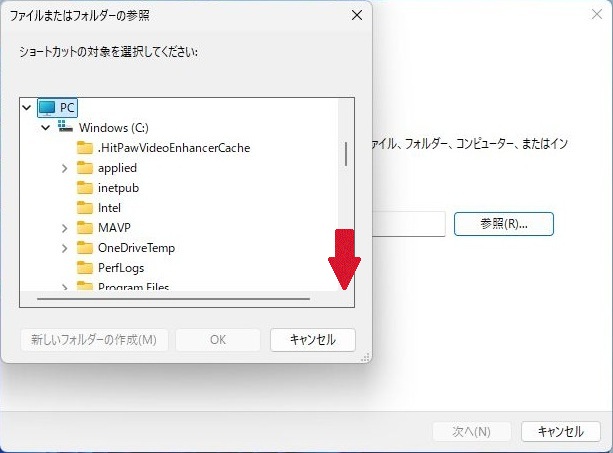
Task: Click the .HitPawVideoEnhancerCache folder icon
Action: point(85,147)
